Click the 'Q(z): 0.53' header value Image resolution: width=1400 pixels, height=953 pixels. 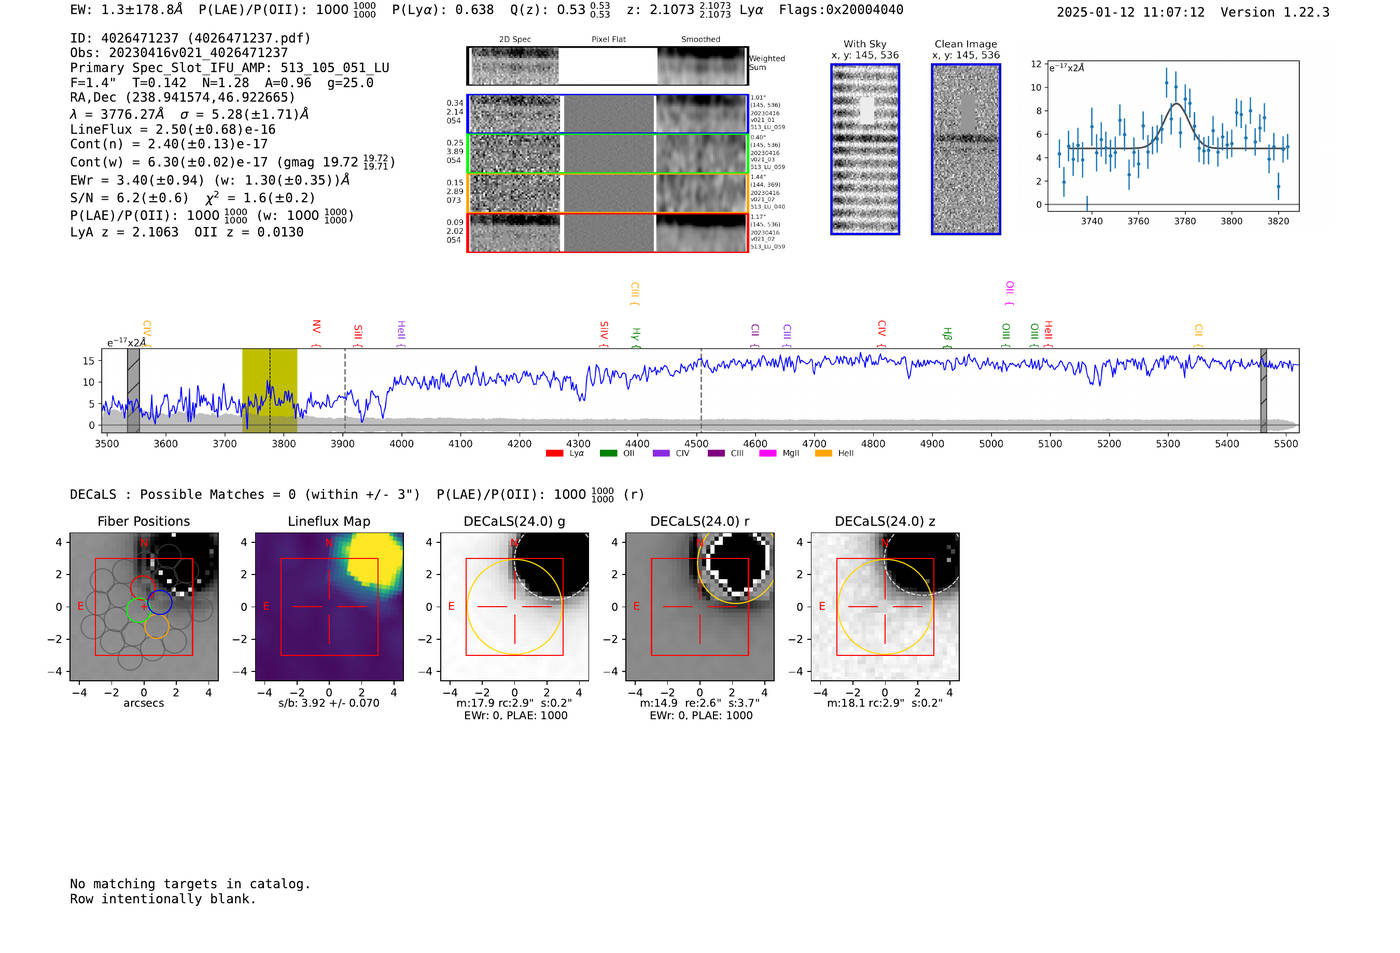pos(560,10)
